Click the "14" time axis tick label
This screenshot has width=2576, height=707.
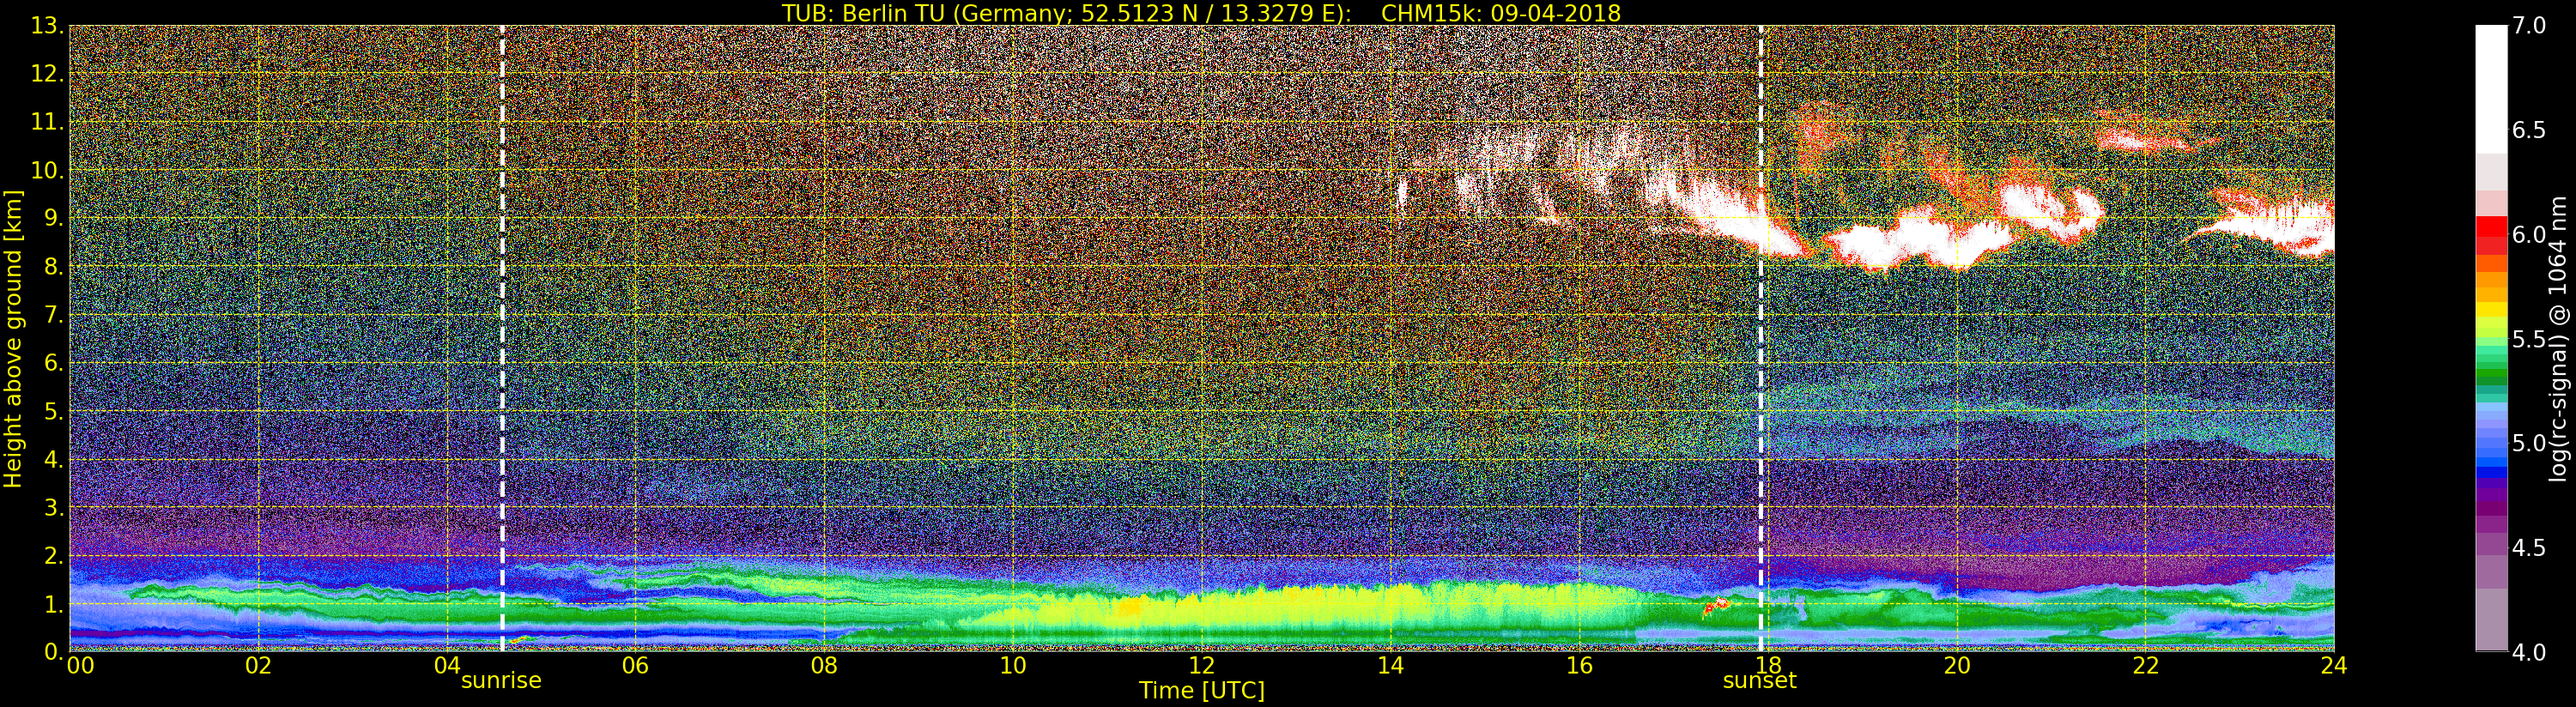[x=1390, y=666]
